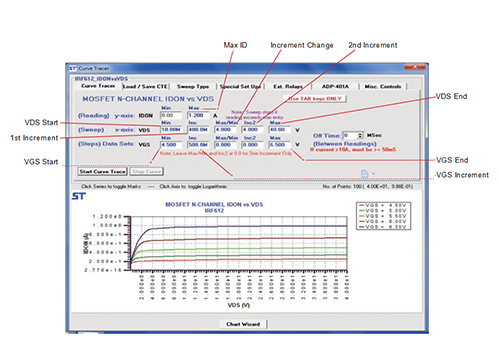500x361 pixels.
Task: Click the VDS Max field showing 40.00
Action: pos(280,130)
